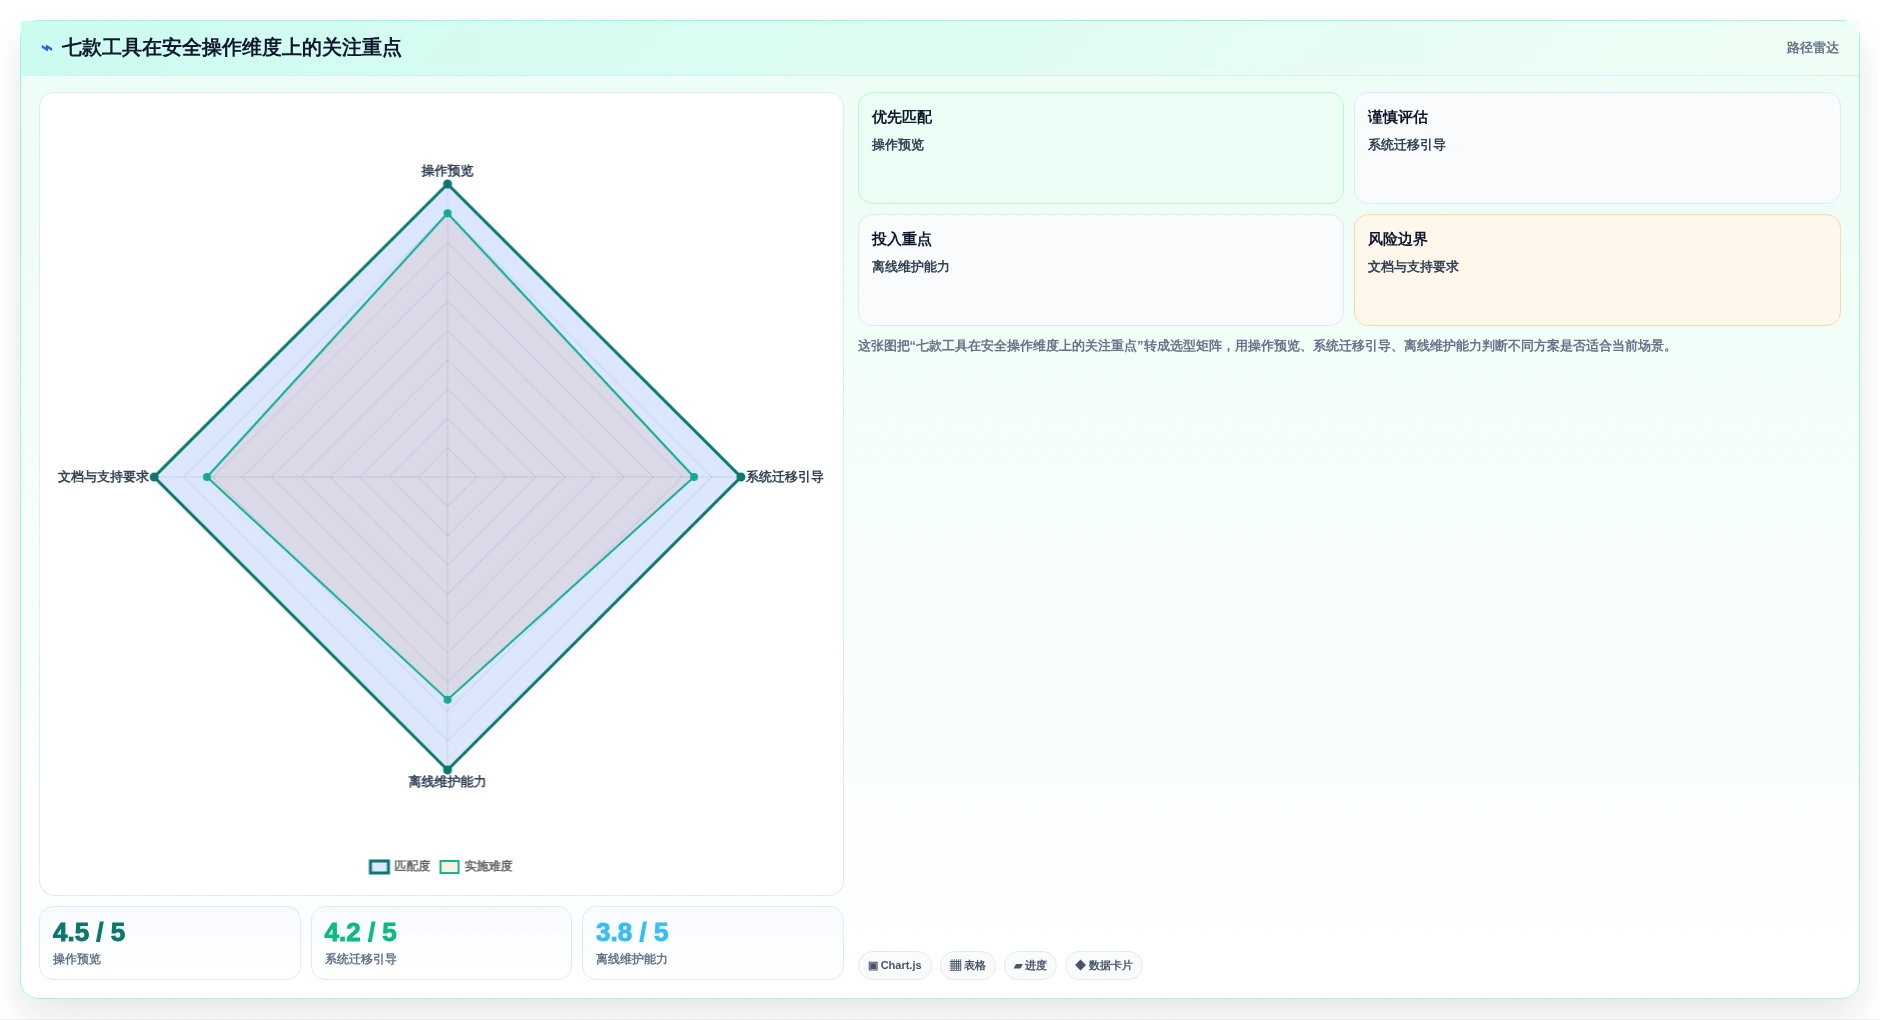Image resolution: width=1880 pixels, height=1020 pixels.
Task: Click the 操作预览 axis label on radar chart
Action: pyautogui.click(x=447, y=171)
